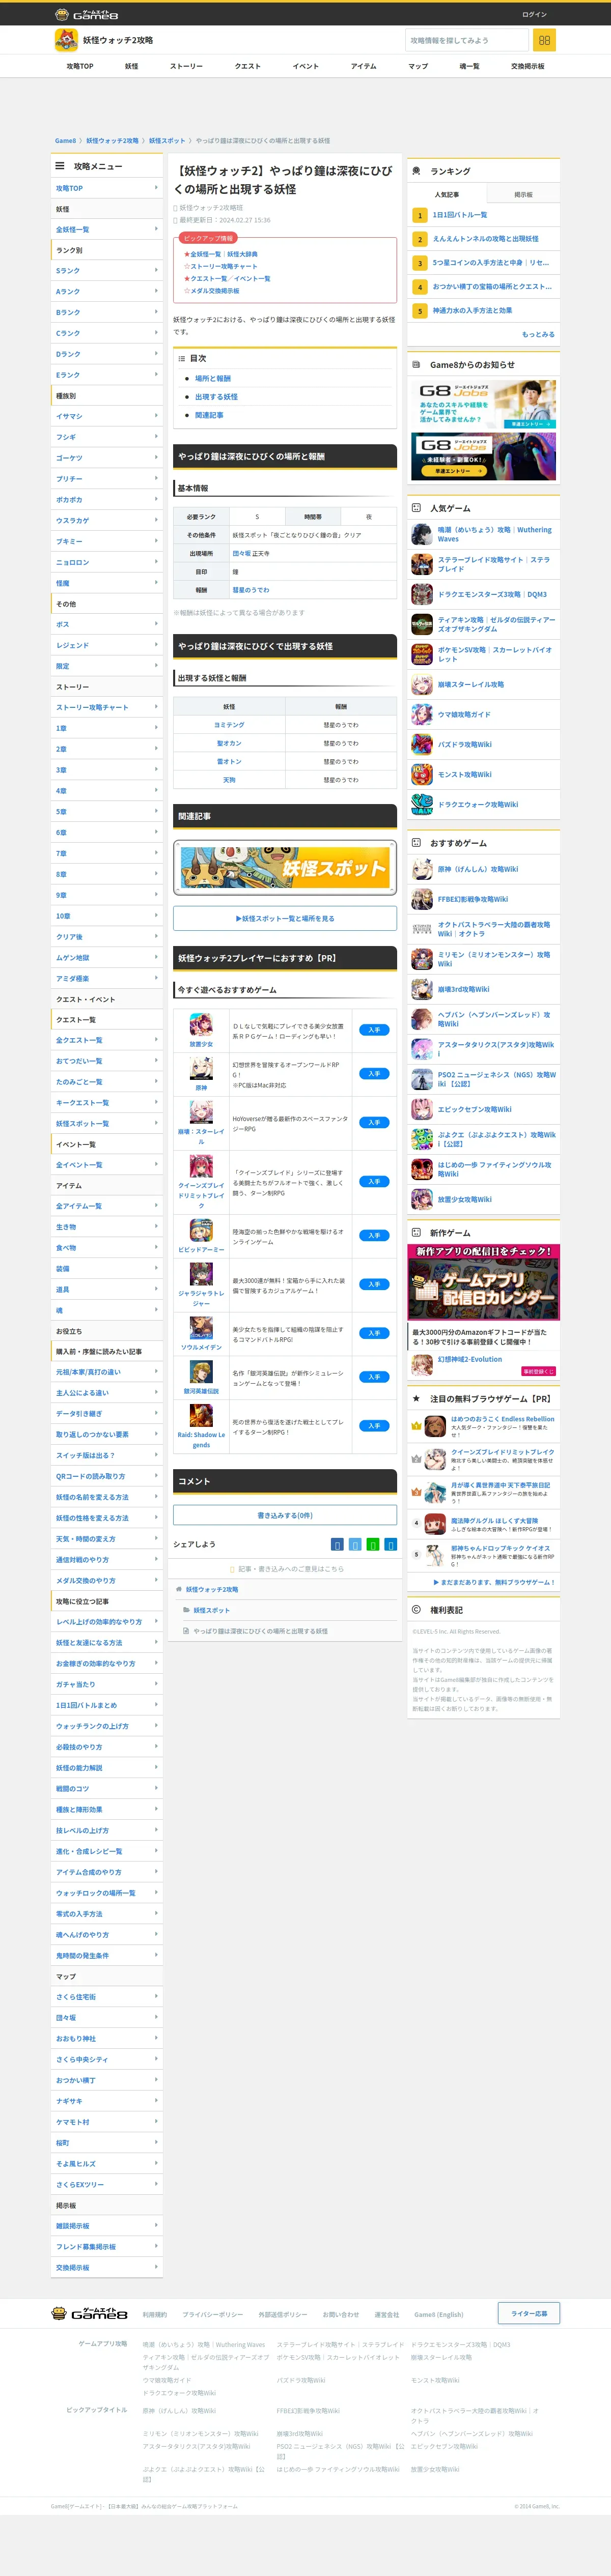This screenshot has height=2576, width=611.
Task: Click the パズドラ攻略Wiki game icon
Action: (422, 744)
